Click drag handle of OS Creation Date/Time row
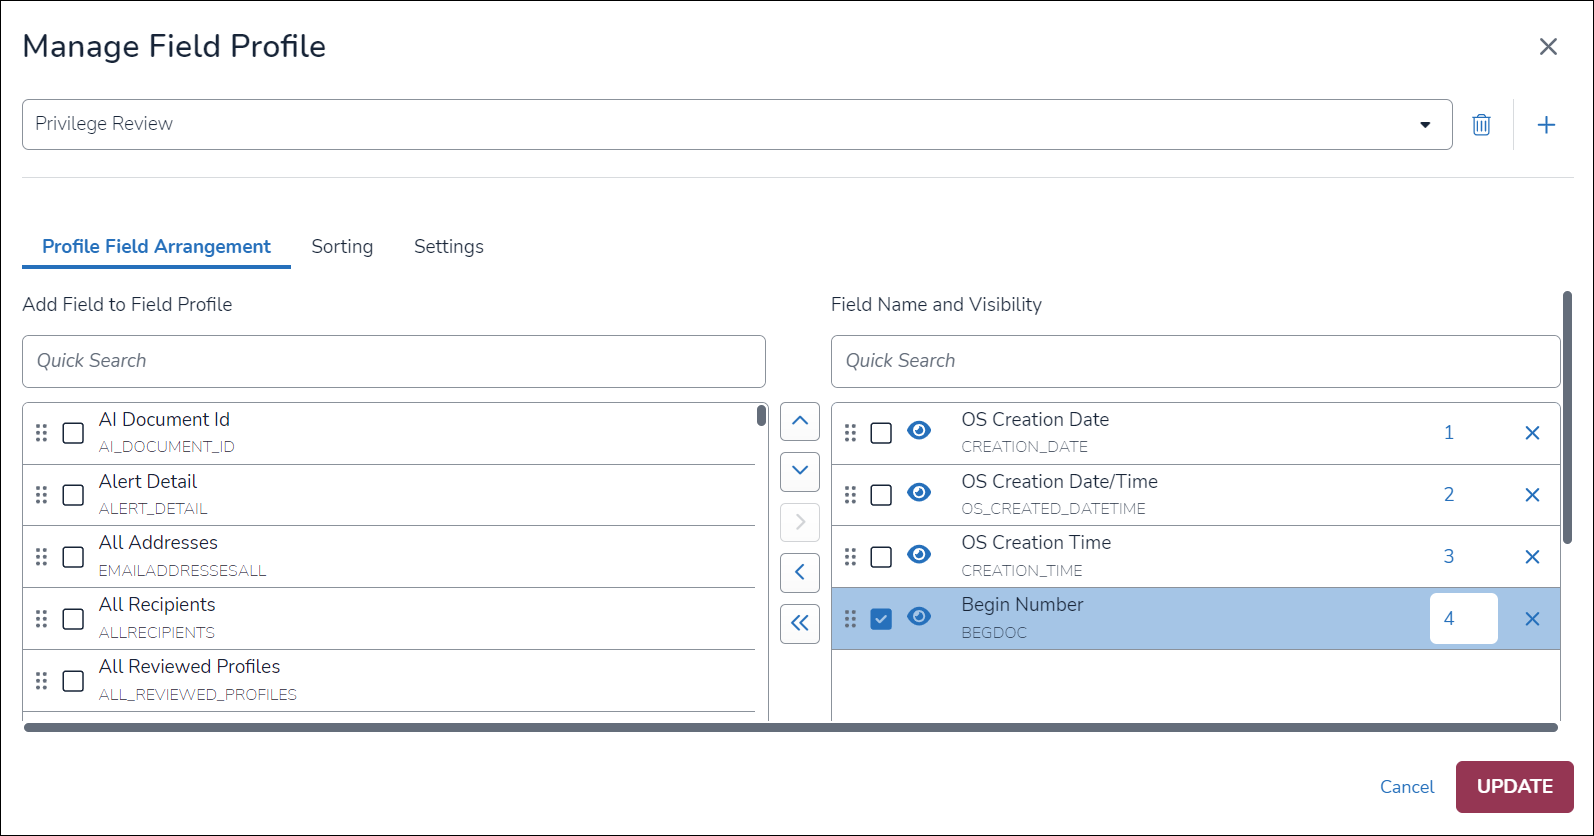This screenshot has width=1594, height=836. coord(850,495)
